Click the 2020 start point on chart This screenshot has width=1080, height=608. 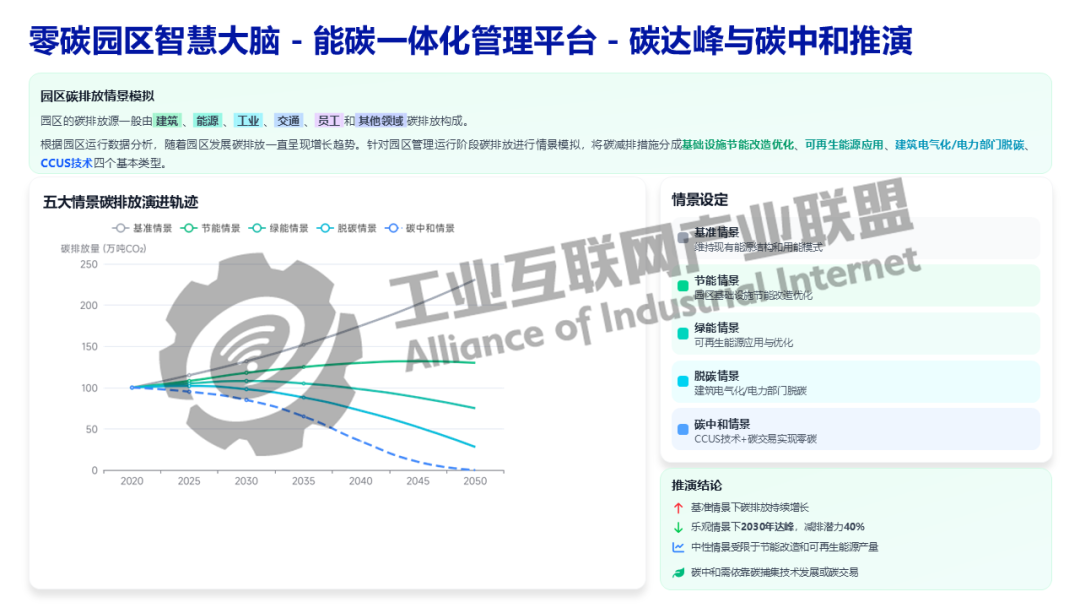pos(132,388)
